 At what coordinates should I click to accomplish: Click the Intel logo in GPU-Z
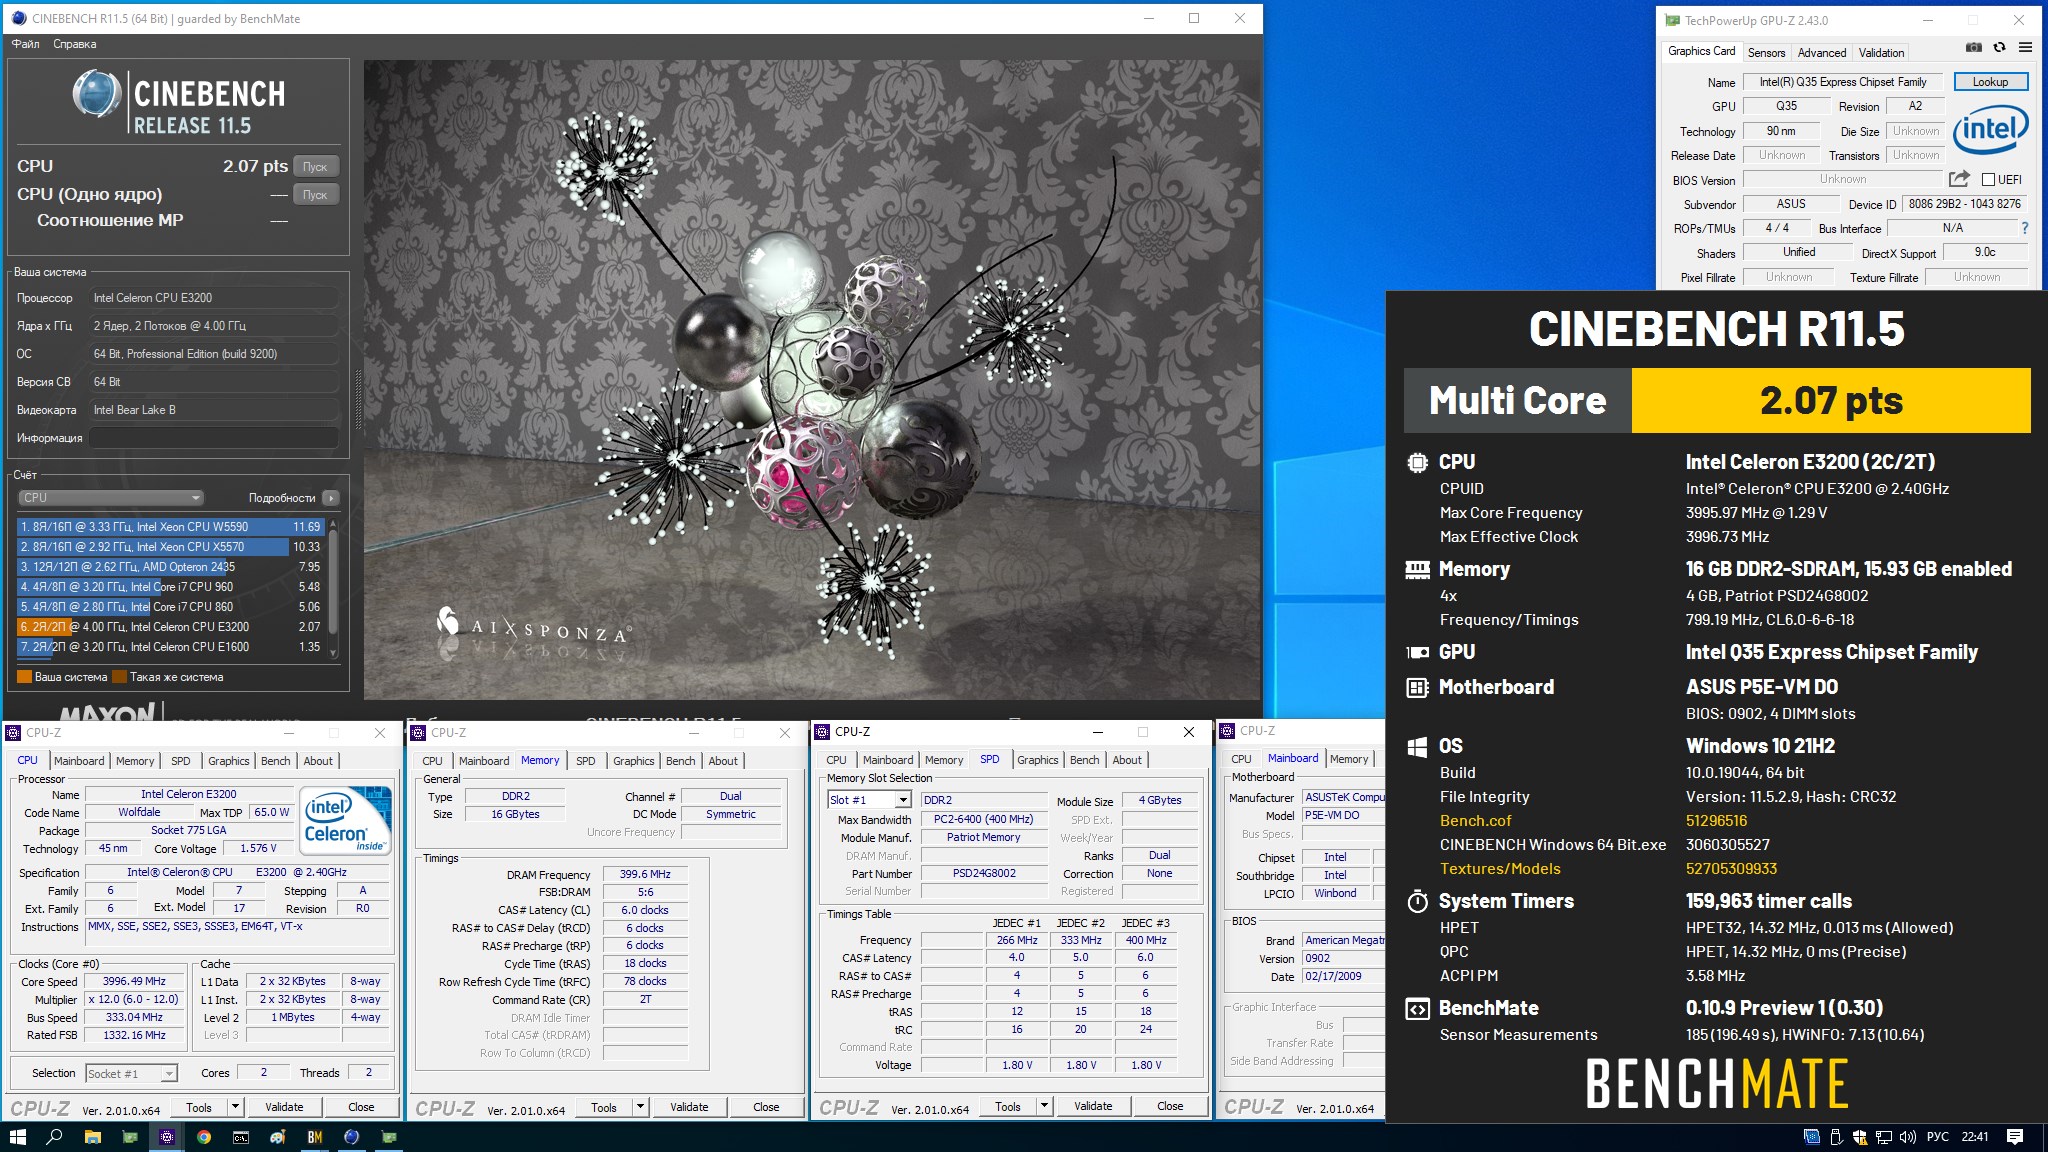(x=1990, y=128)
